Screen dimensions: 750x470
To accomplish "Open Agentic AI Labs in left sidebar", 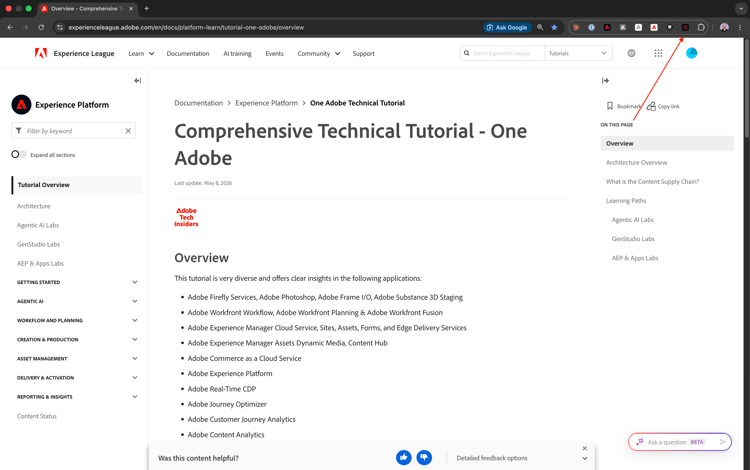I will coord(38,225).
